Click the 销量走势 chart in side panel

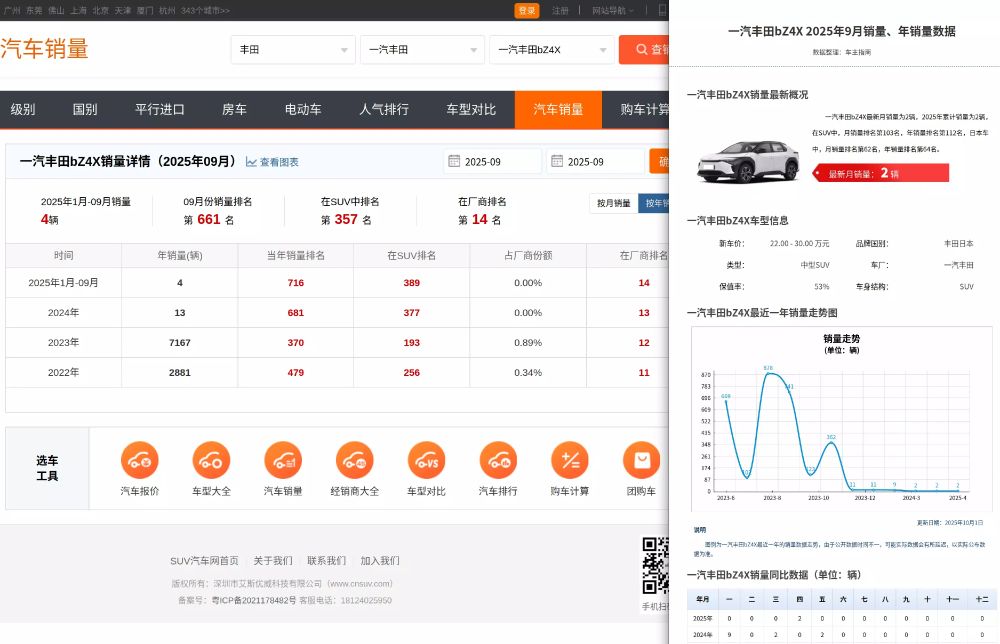(x=842, y=419)
